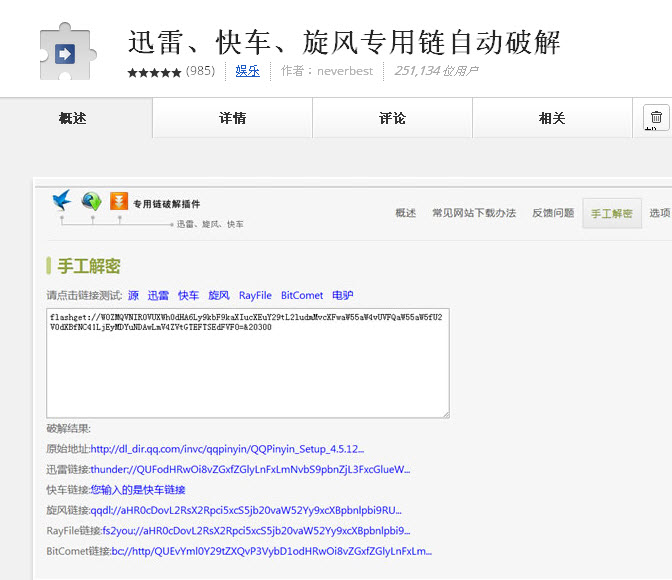672x580 pixels.
Task: Click the 迅雷 test link
Action: coord(158,295)
